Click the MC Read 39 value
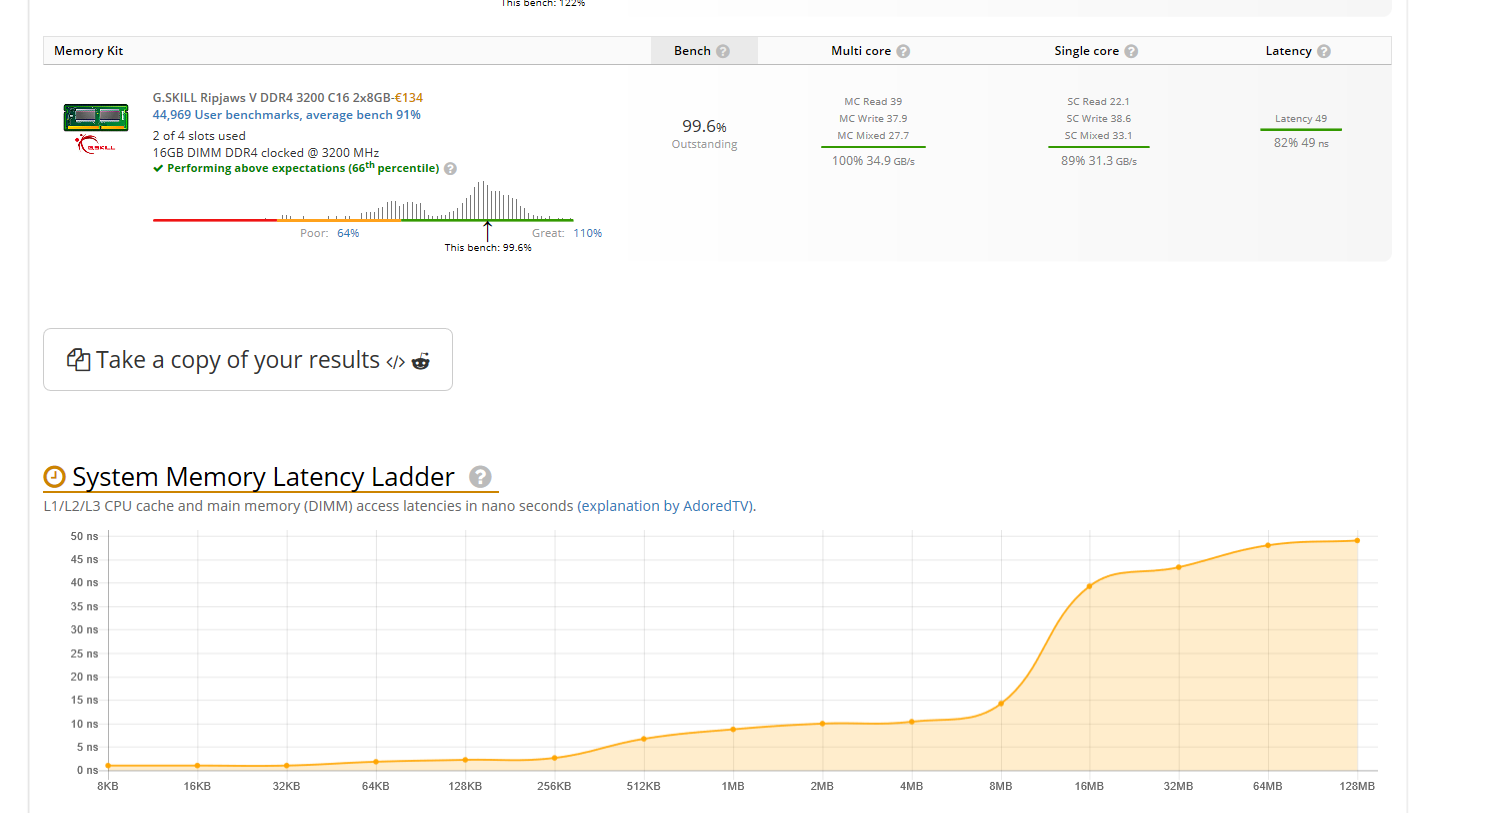 coord(873,102)
